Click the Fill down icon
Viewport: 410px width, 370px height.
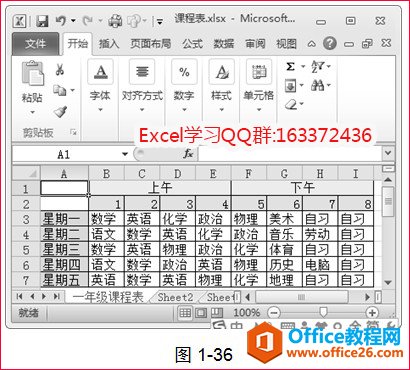coord(290,86)
